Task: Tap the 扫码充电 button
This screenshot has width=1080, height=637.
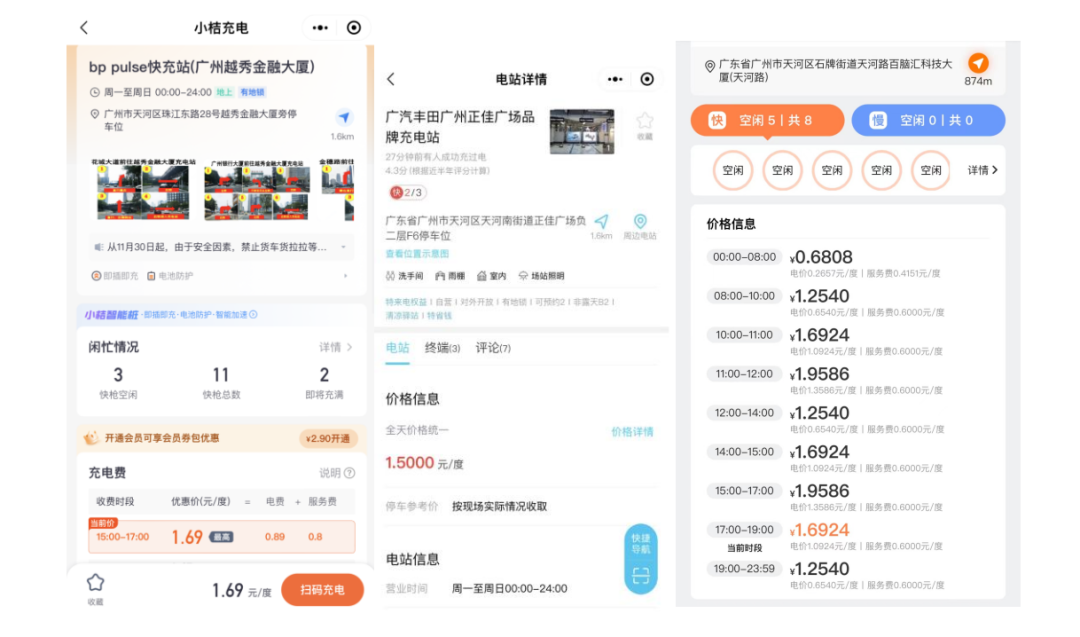Action: (x=322, y=589)
